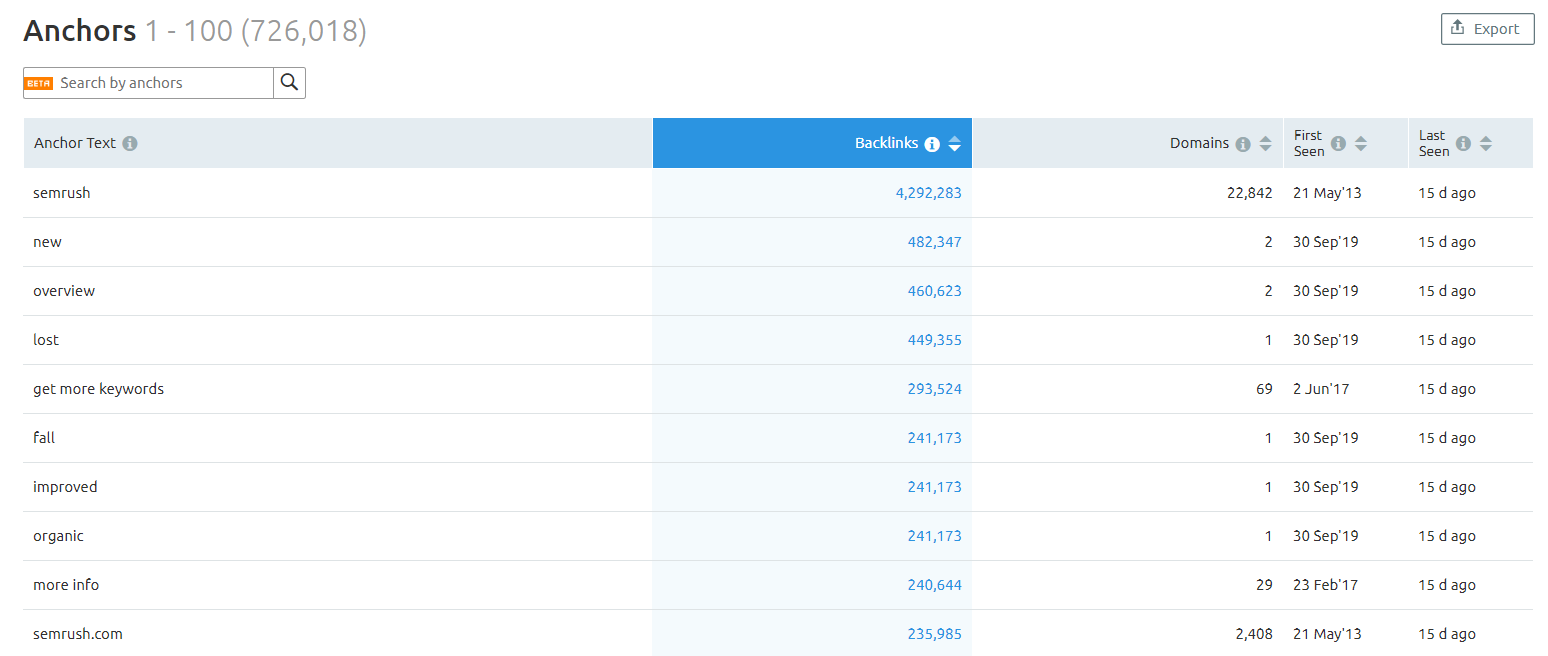
Task: Focus the Search by anchors field
Action: point(160,83)
